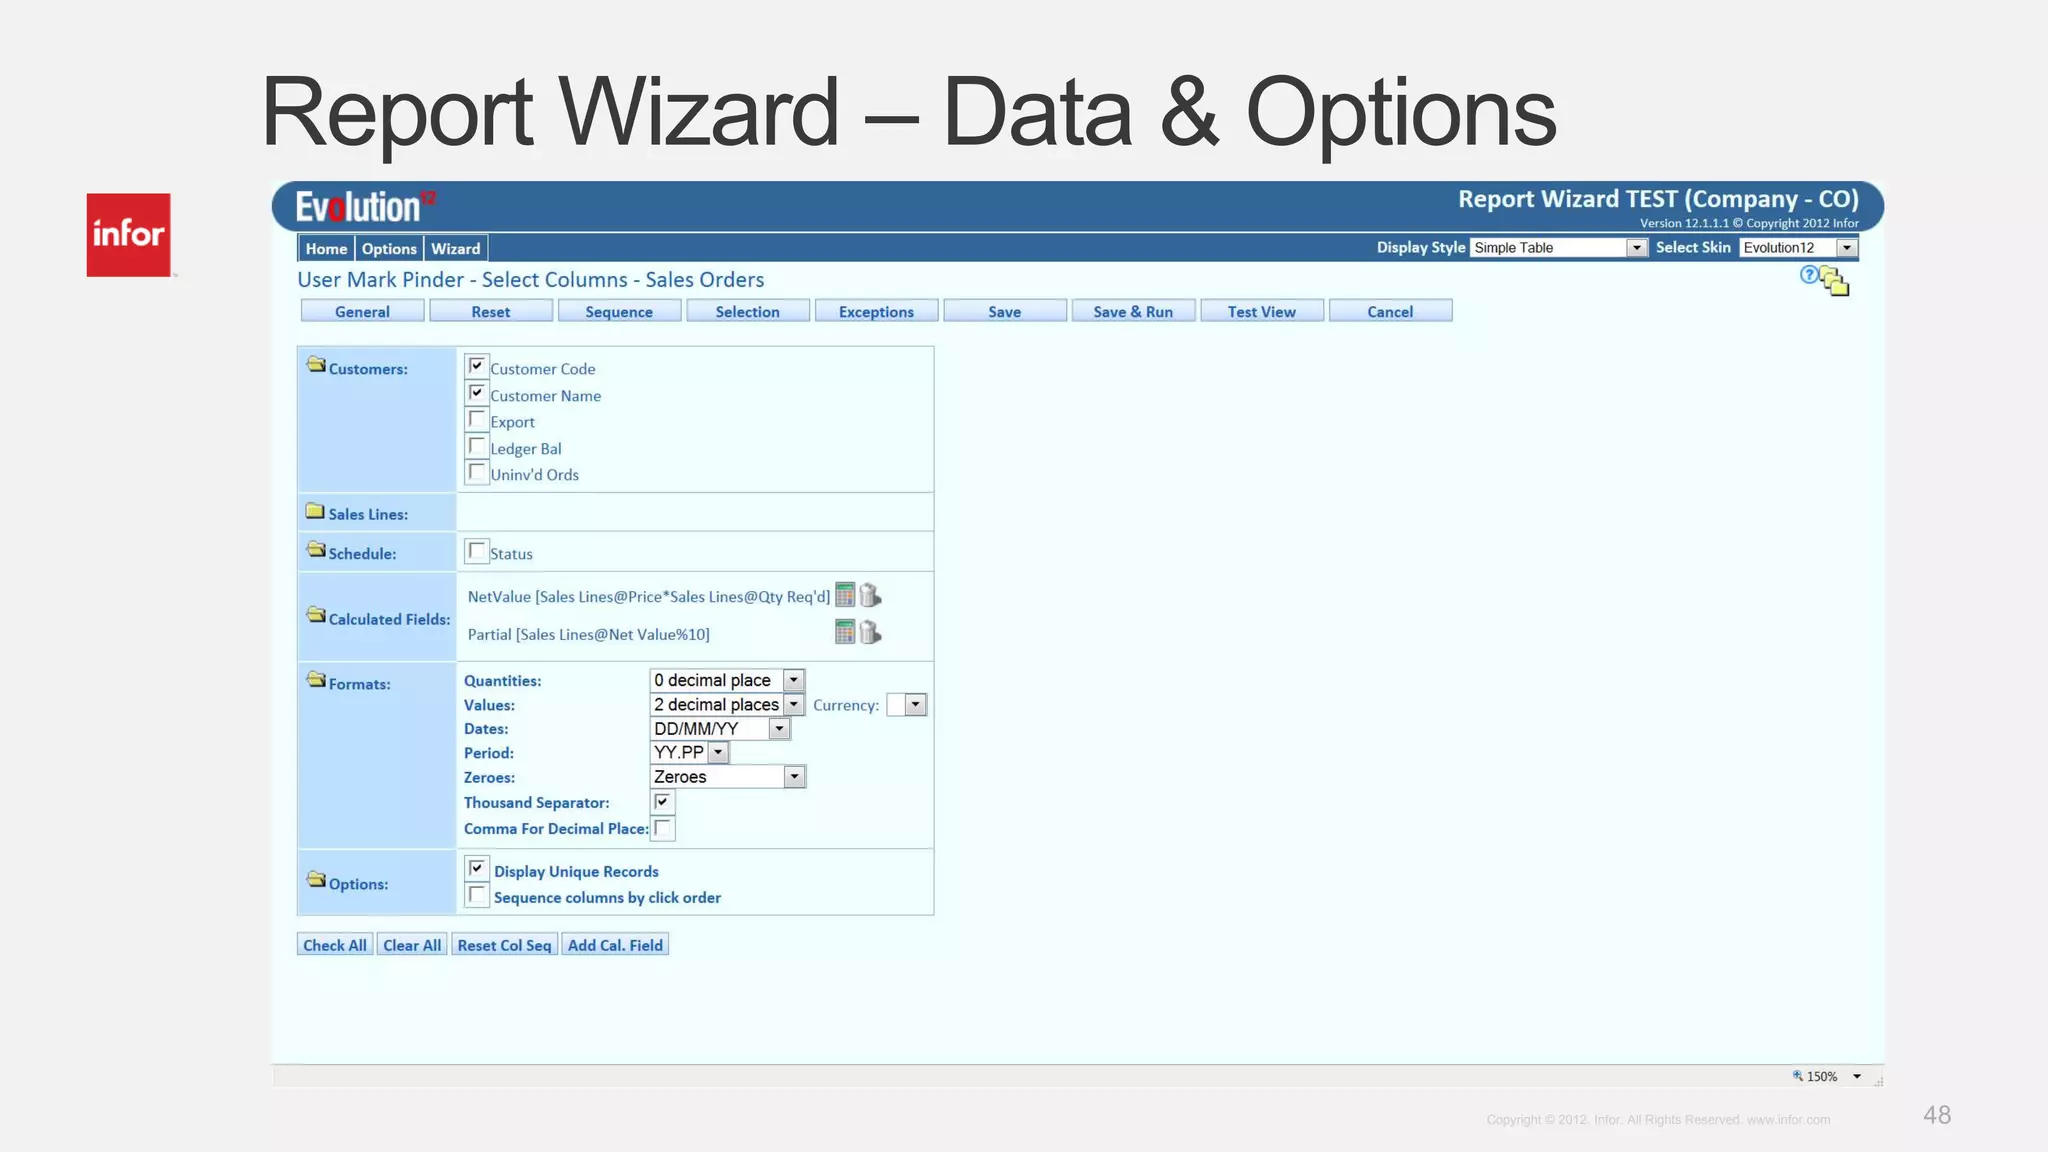Click the Reset Col Seq button
This screenshot has height=1152, width=2048.
pyautogui.click(x=504, y=945)
